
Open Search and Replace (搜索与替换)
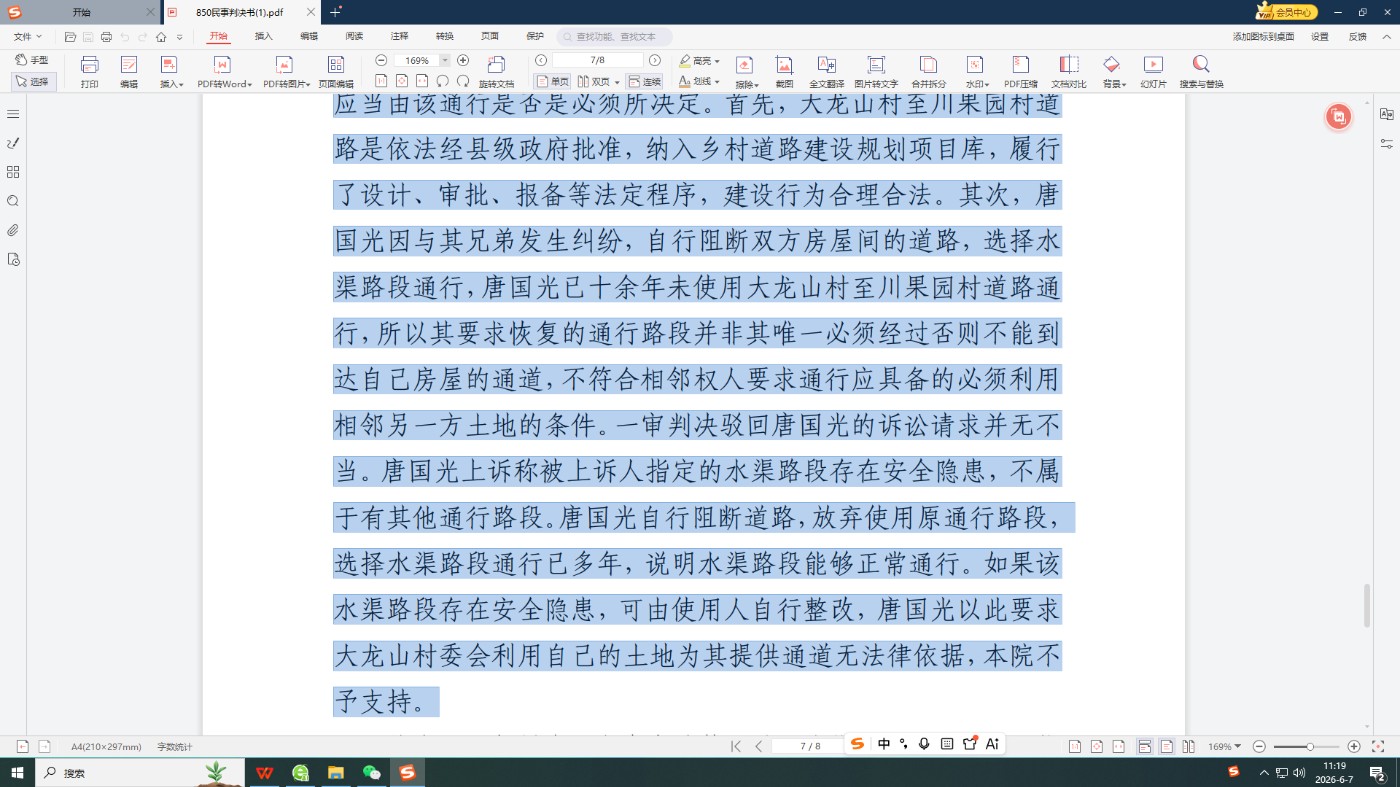[x=1201, y=72]
